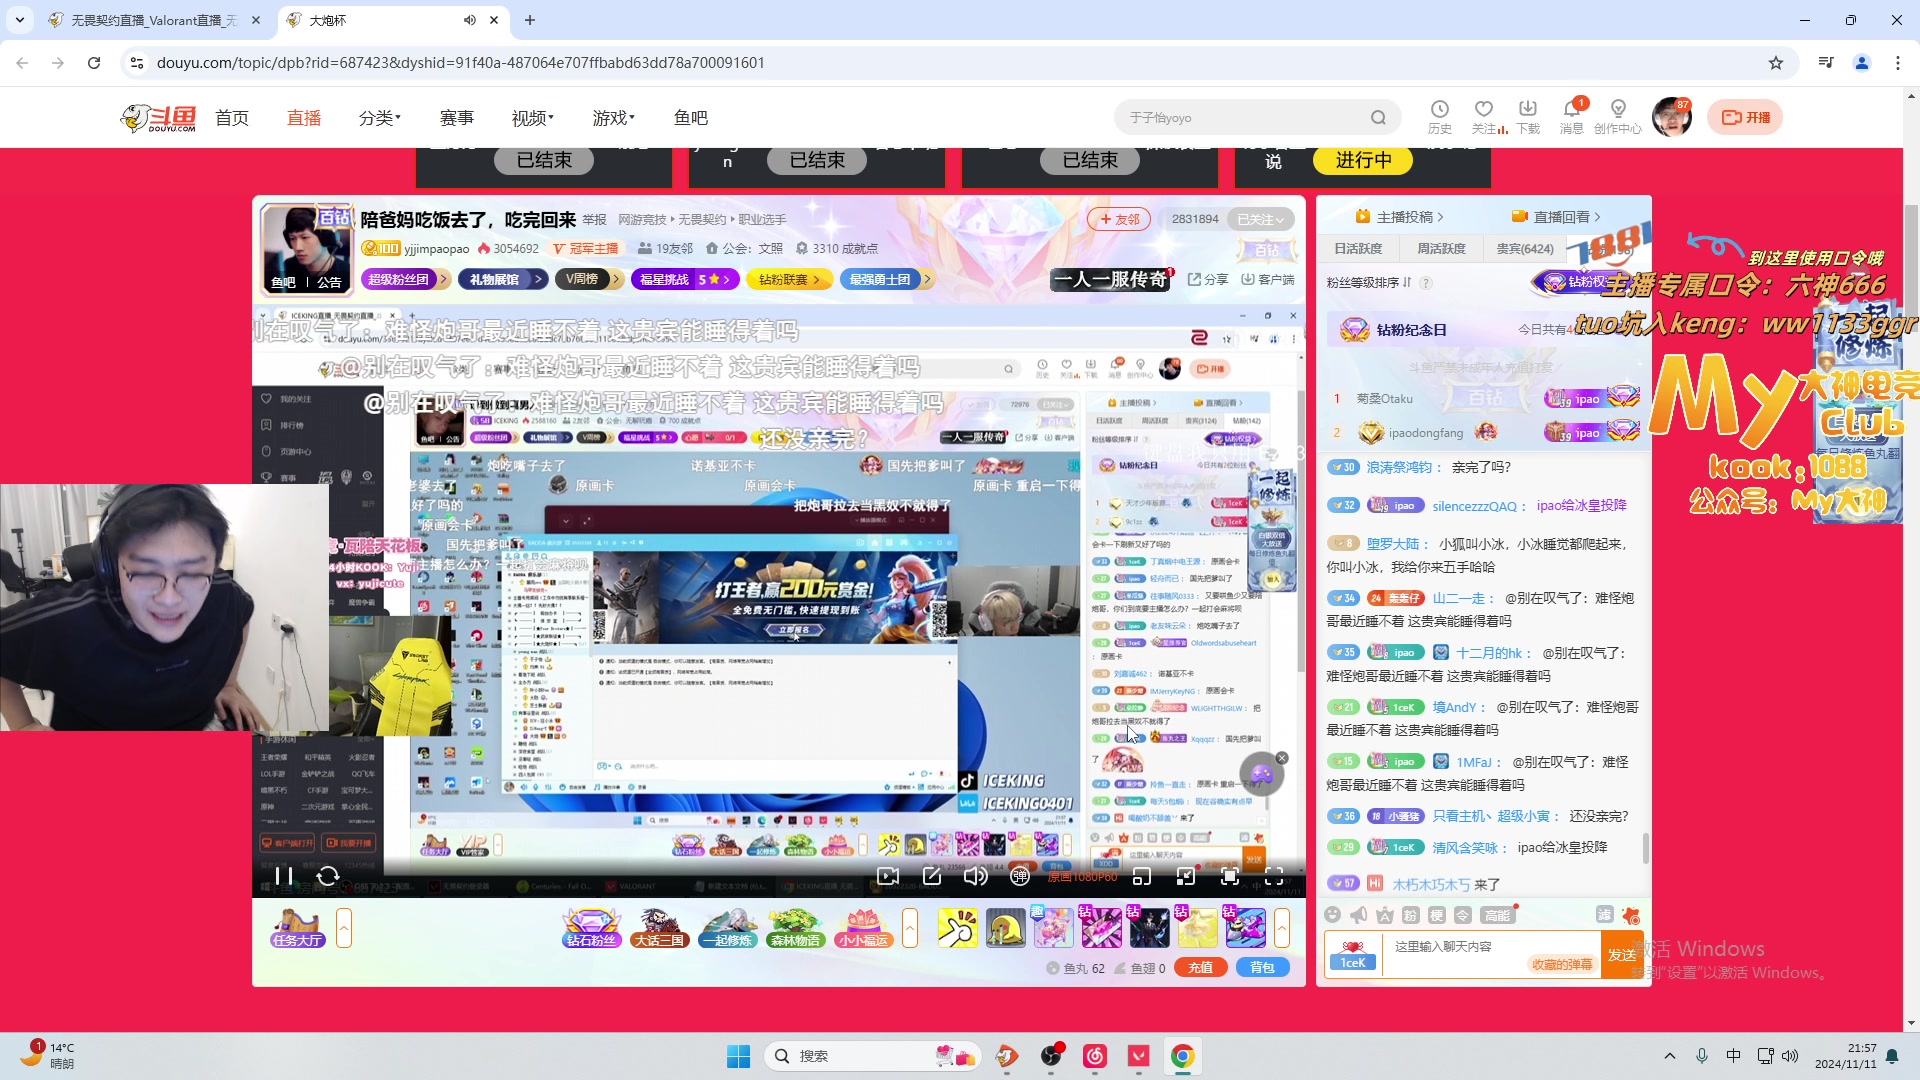Switch to the 日活跃度 tab
Viewport: 1920px width, 1080px height.
pos(1358,248)
